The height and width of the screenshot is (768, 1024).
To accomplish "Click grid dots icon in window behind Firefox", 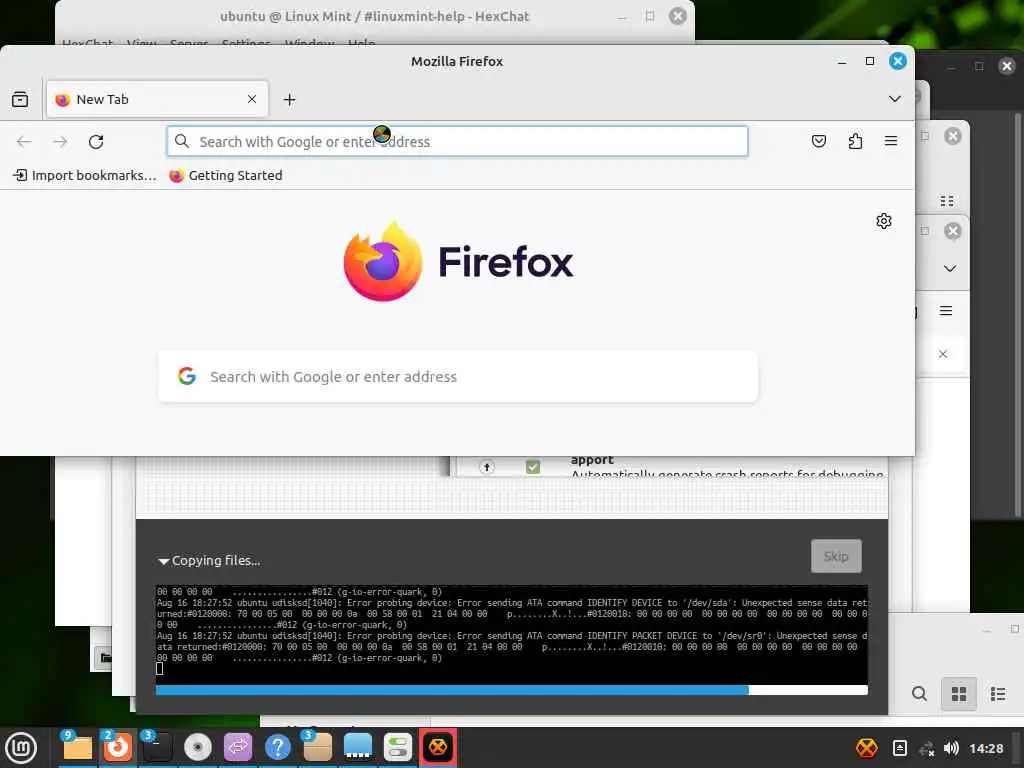I will (x=947, y=200).
